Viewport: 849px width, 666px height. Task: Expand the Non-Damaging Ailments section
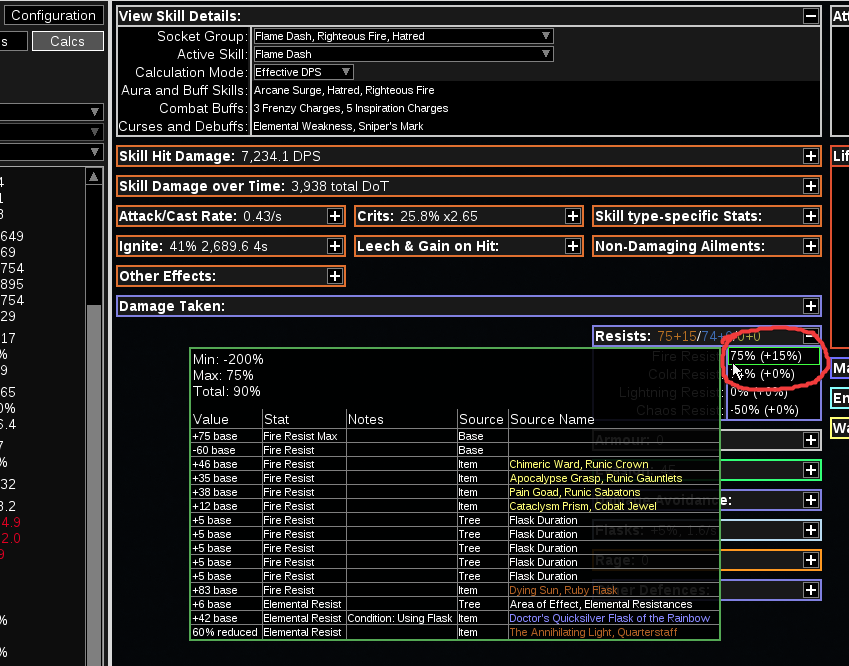tap(810, 246)
